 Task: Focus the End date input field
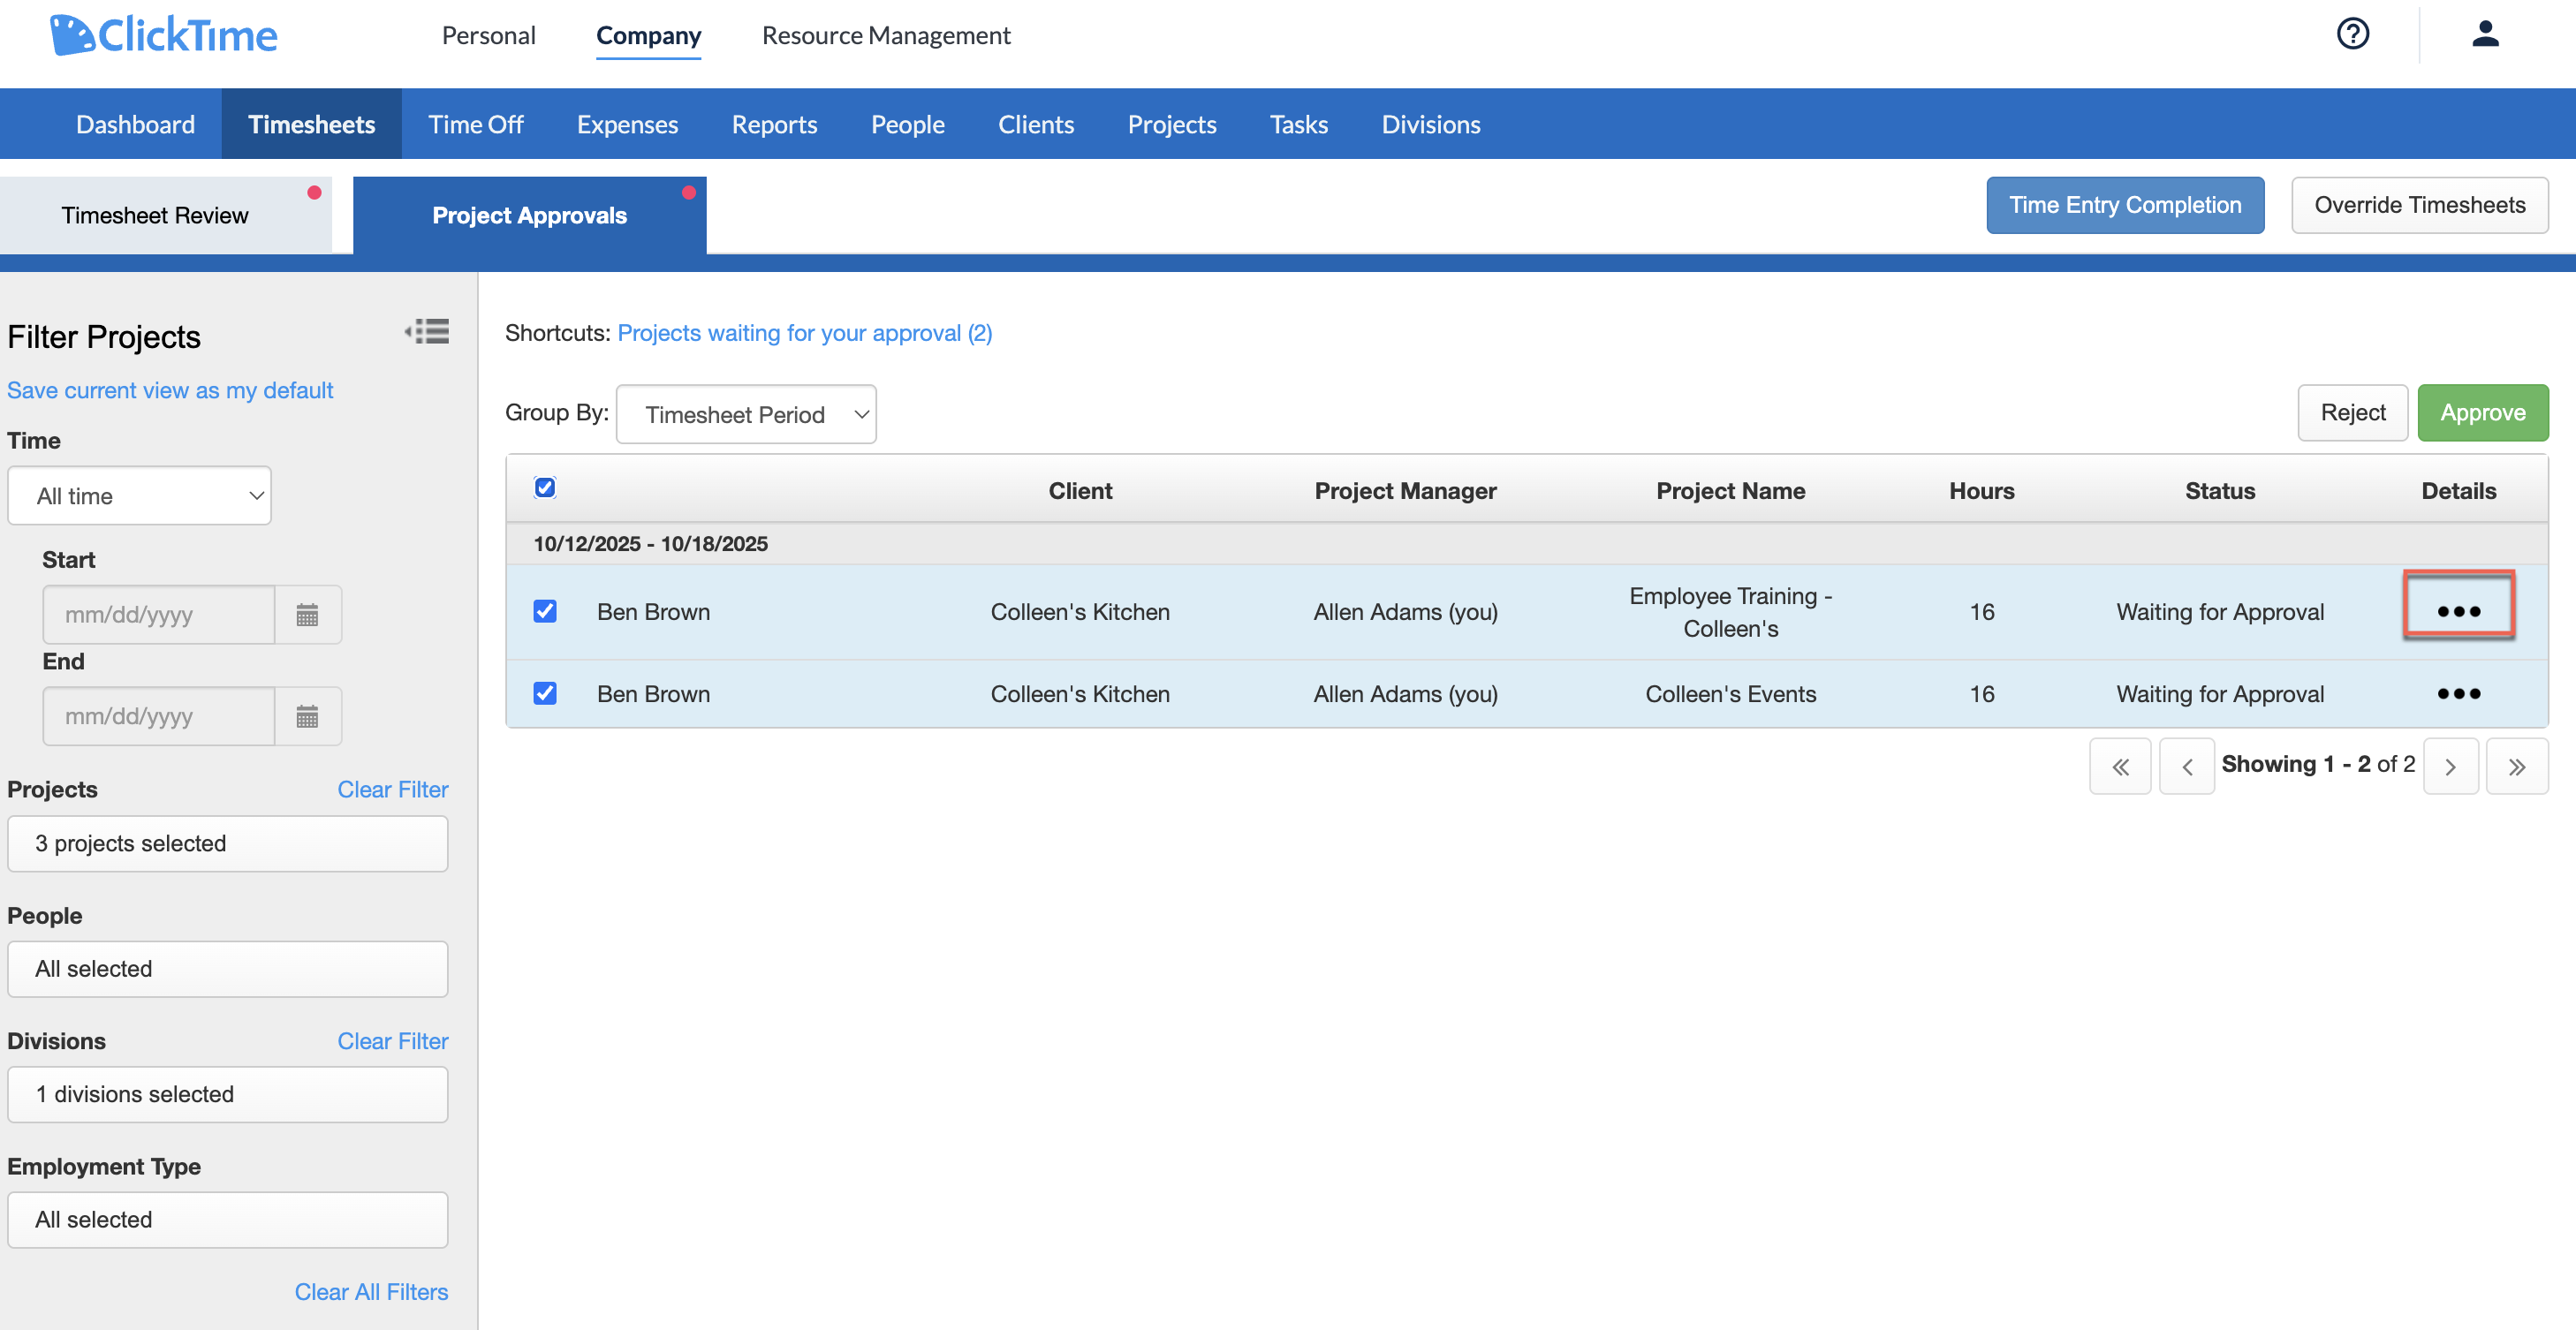159,716
